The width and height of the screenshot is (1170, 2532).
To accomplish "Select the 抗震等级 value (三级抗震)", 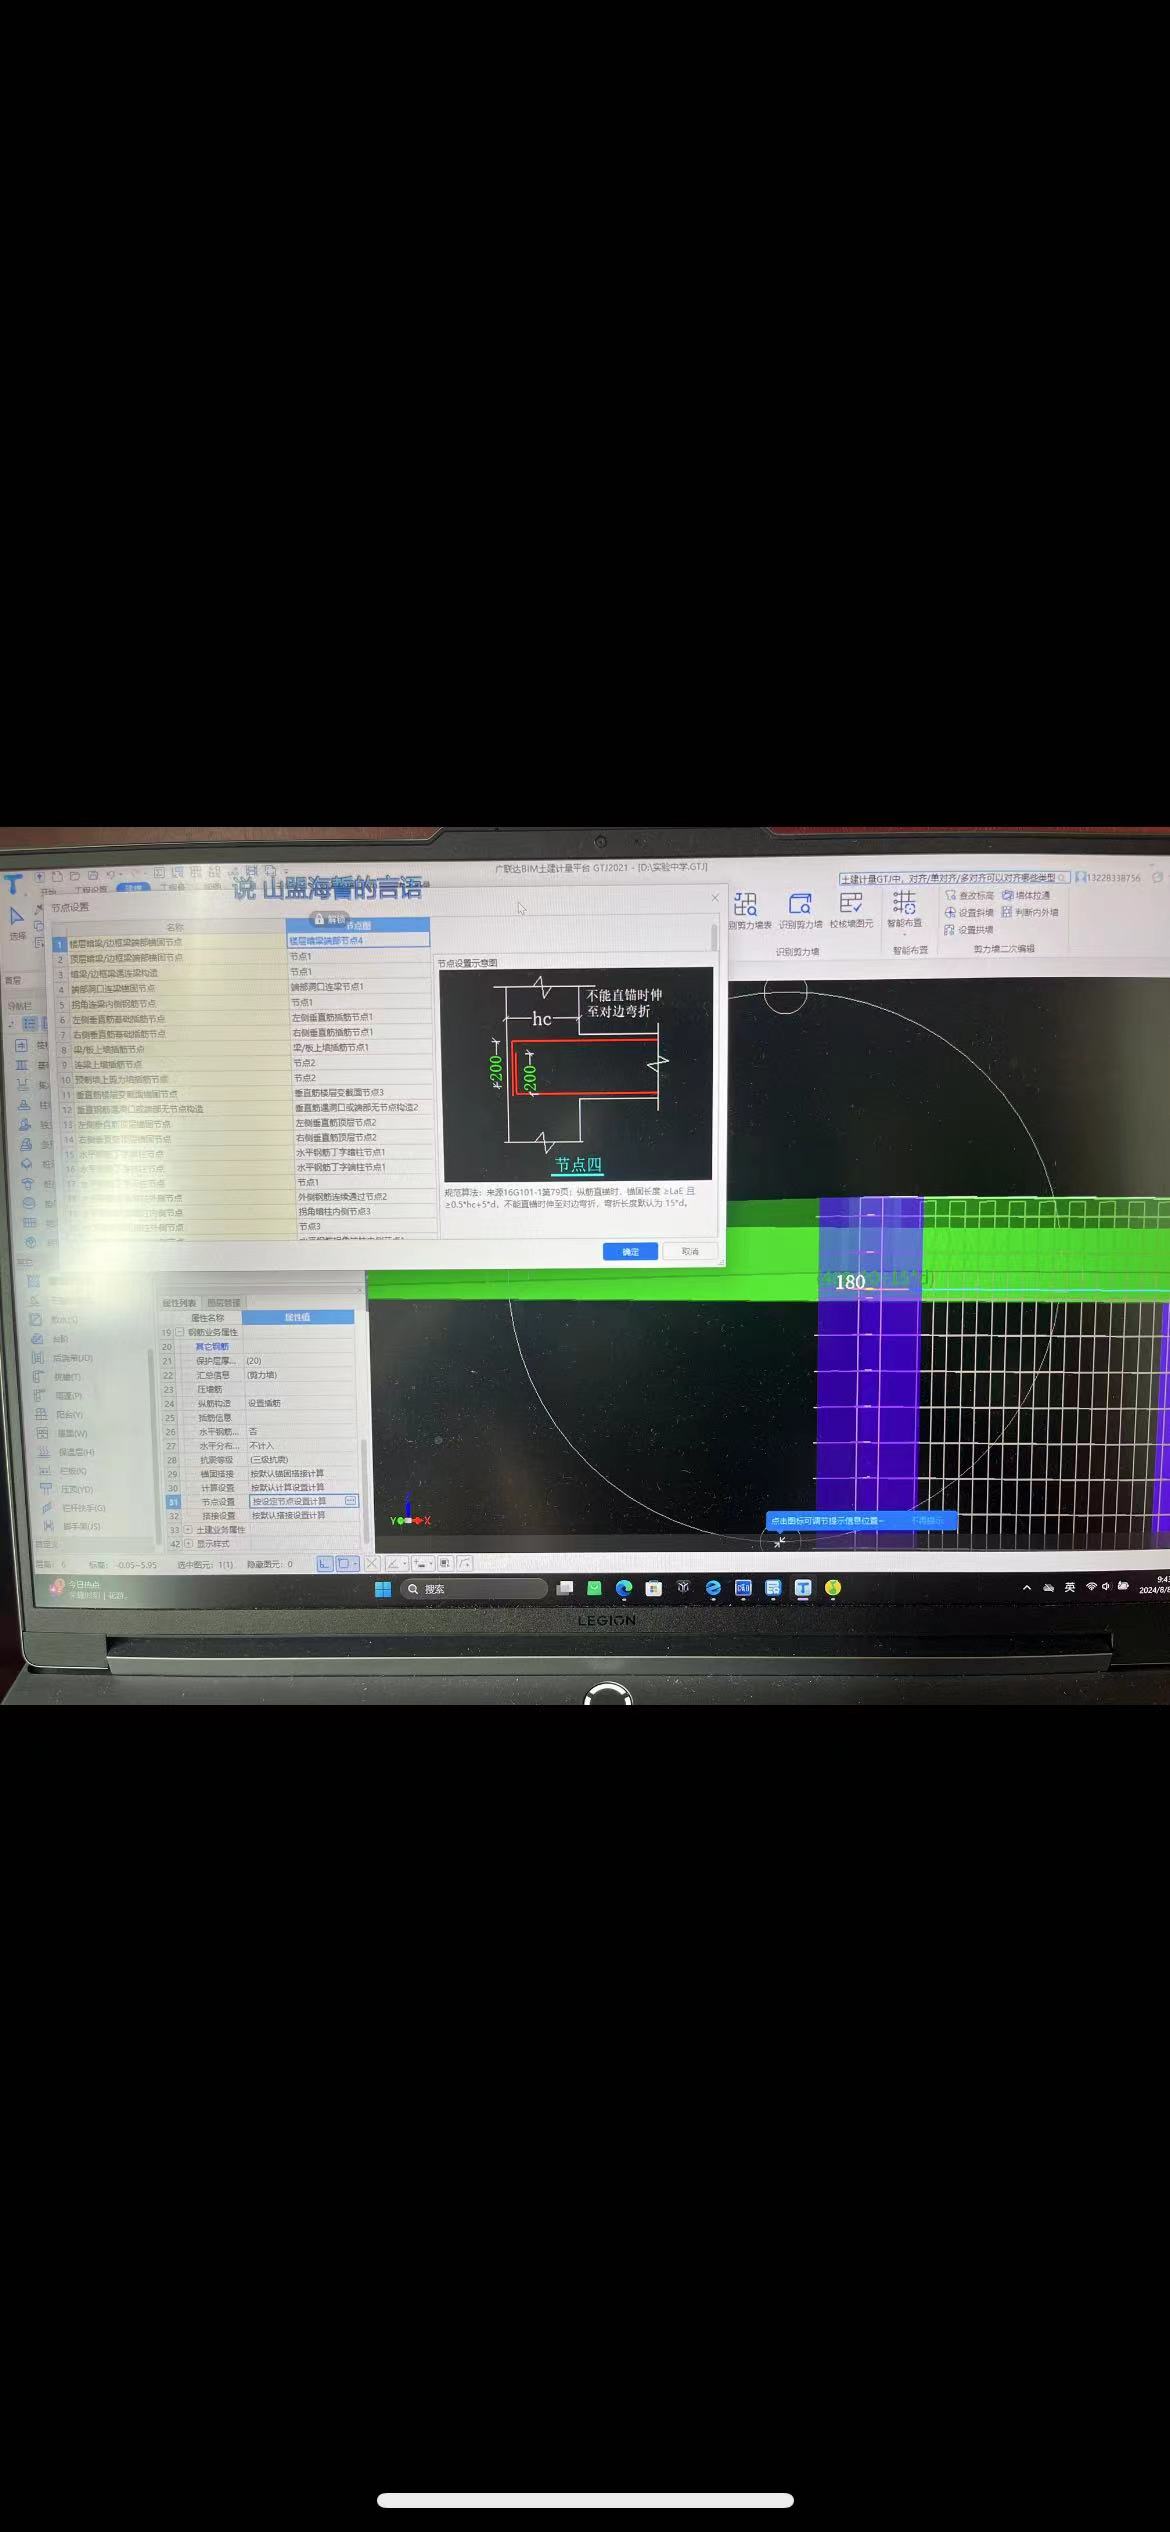I will pyautogui.click(x=301, y=1460).
